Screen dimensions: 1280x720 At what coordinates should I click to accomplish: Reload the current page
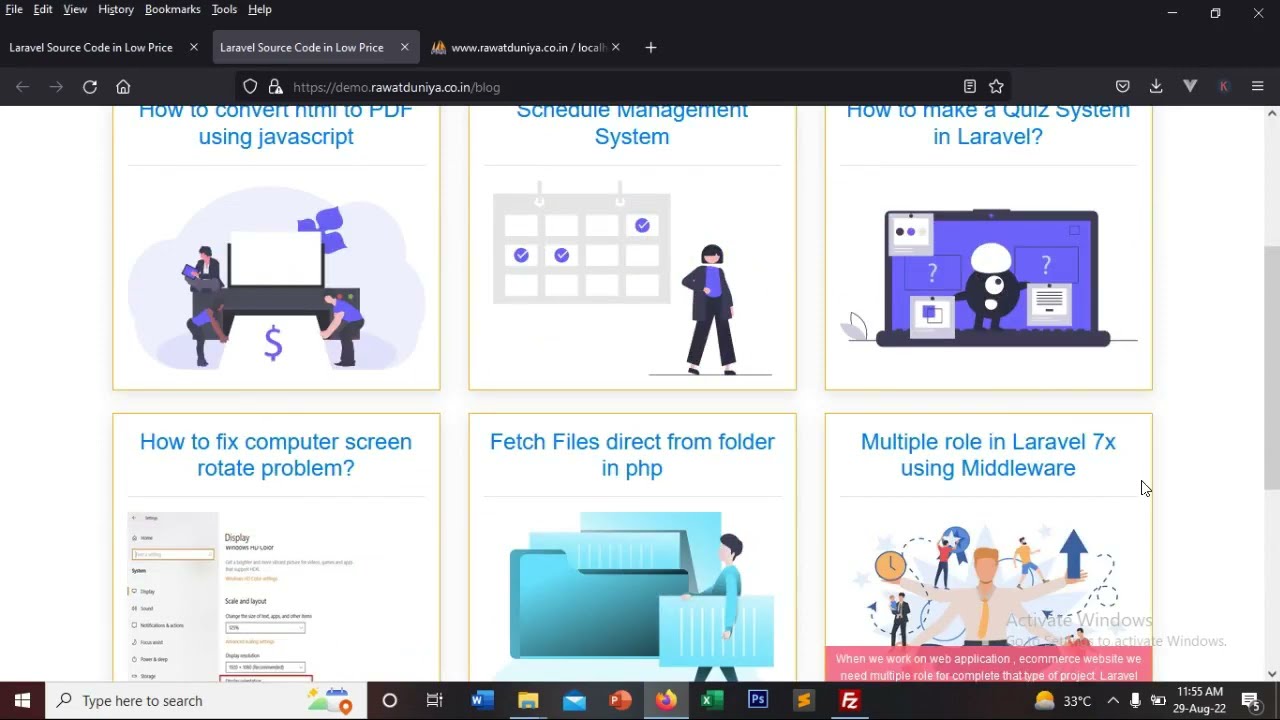[90, 87]
